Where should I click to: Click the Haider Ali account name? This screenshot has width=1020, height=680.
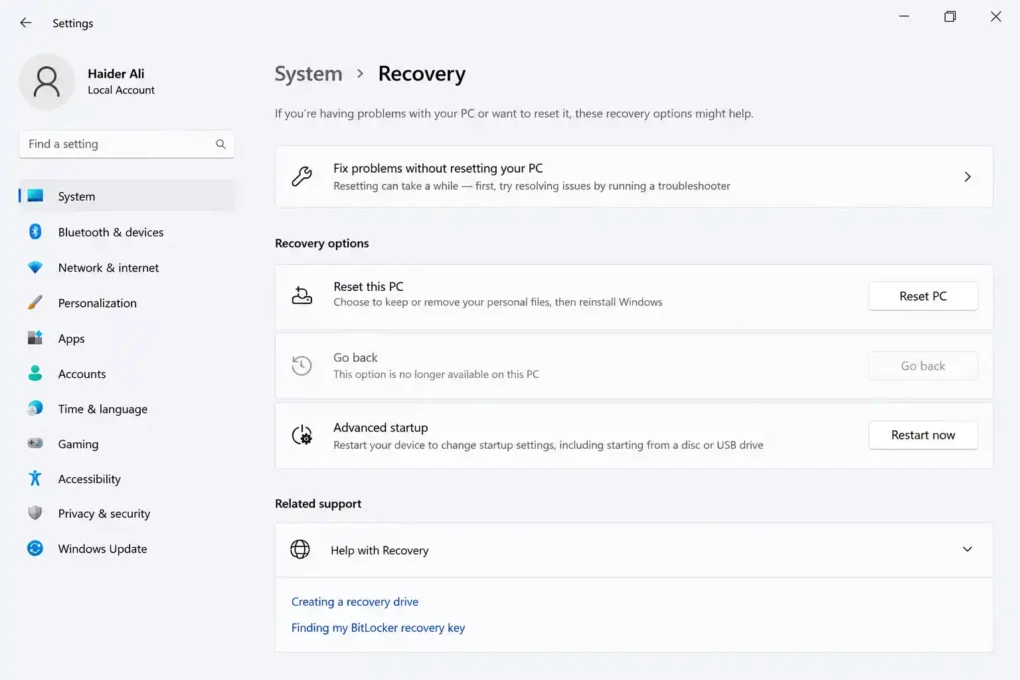[116, 74]
